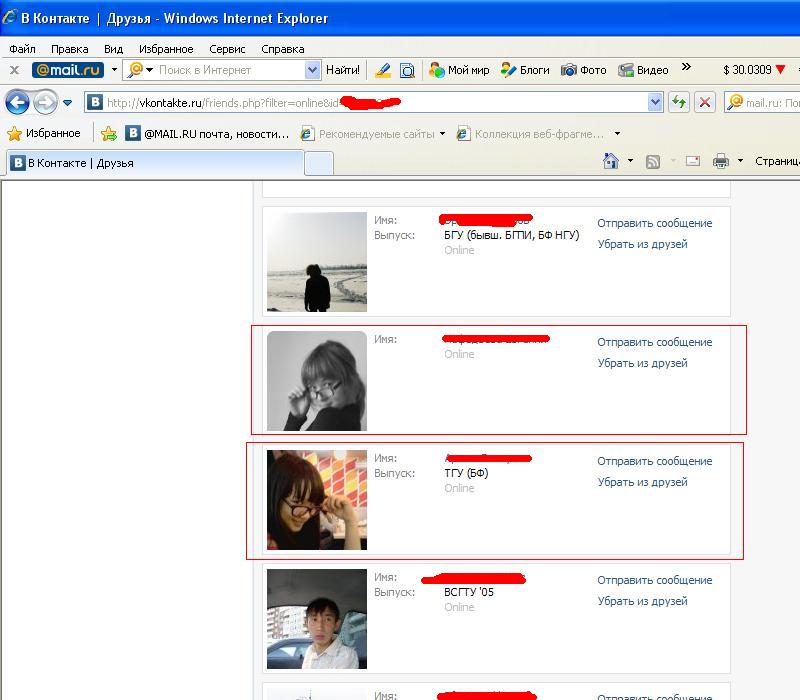Click the Mail.ru search input field
The height and width of the screenshot is (700, 800).
click(228, 70)
